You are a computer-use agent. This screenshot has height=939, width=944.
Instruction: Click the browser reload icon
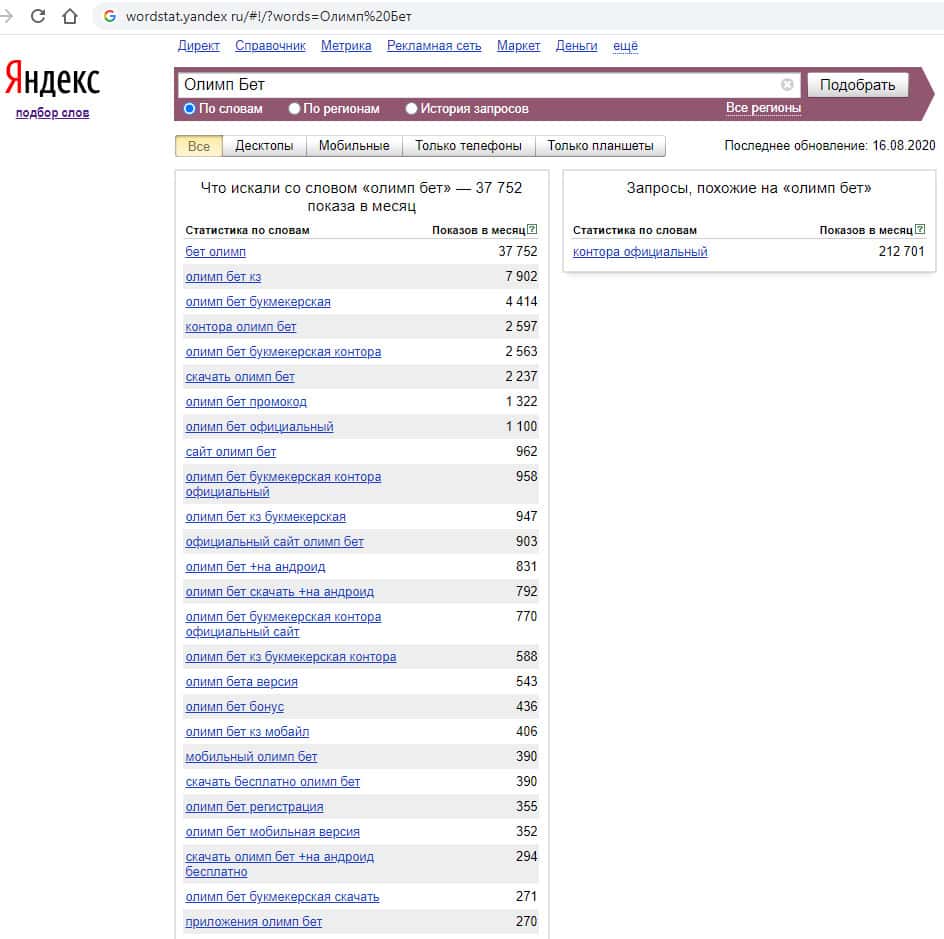click(38, 16)
